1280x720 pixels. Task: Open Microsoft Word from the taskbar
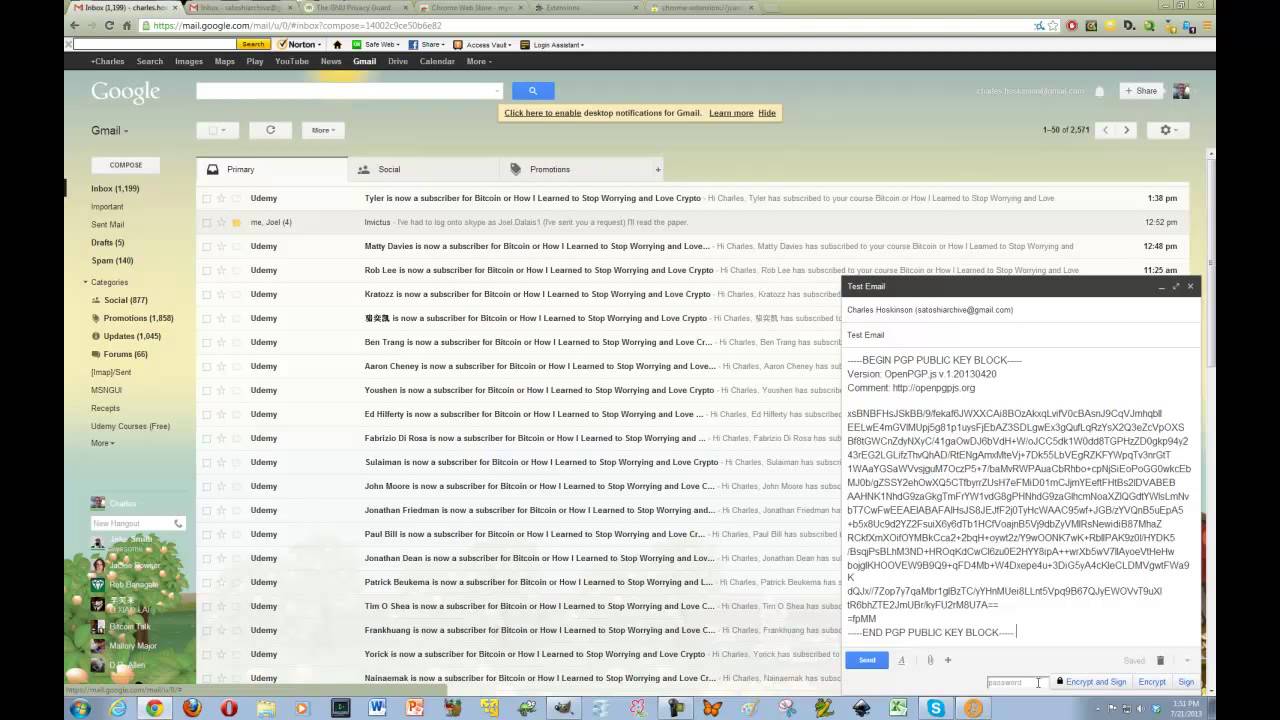click(377, 708)
